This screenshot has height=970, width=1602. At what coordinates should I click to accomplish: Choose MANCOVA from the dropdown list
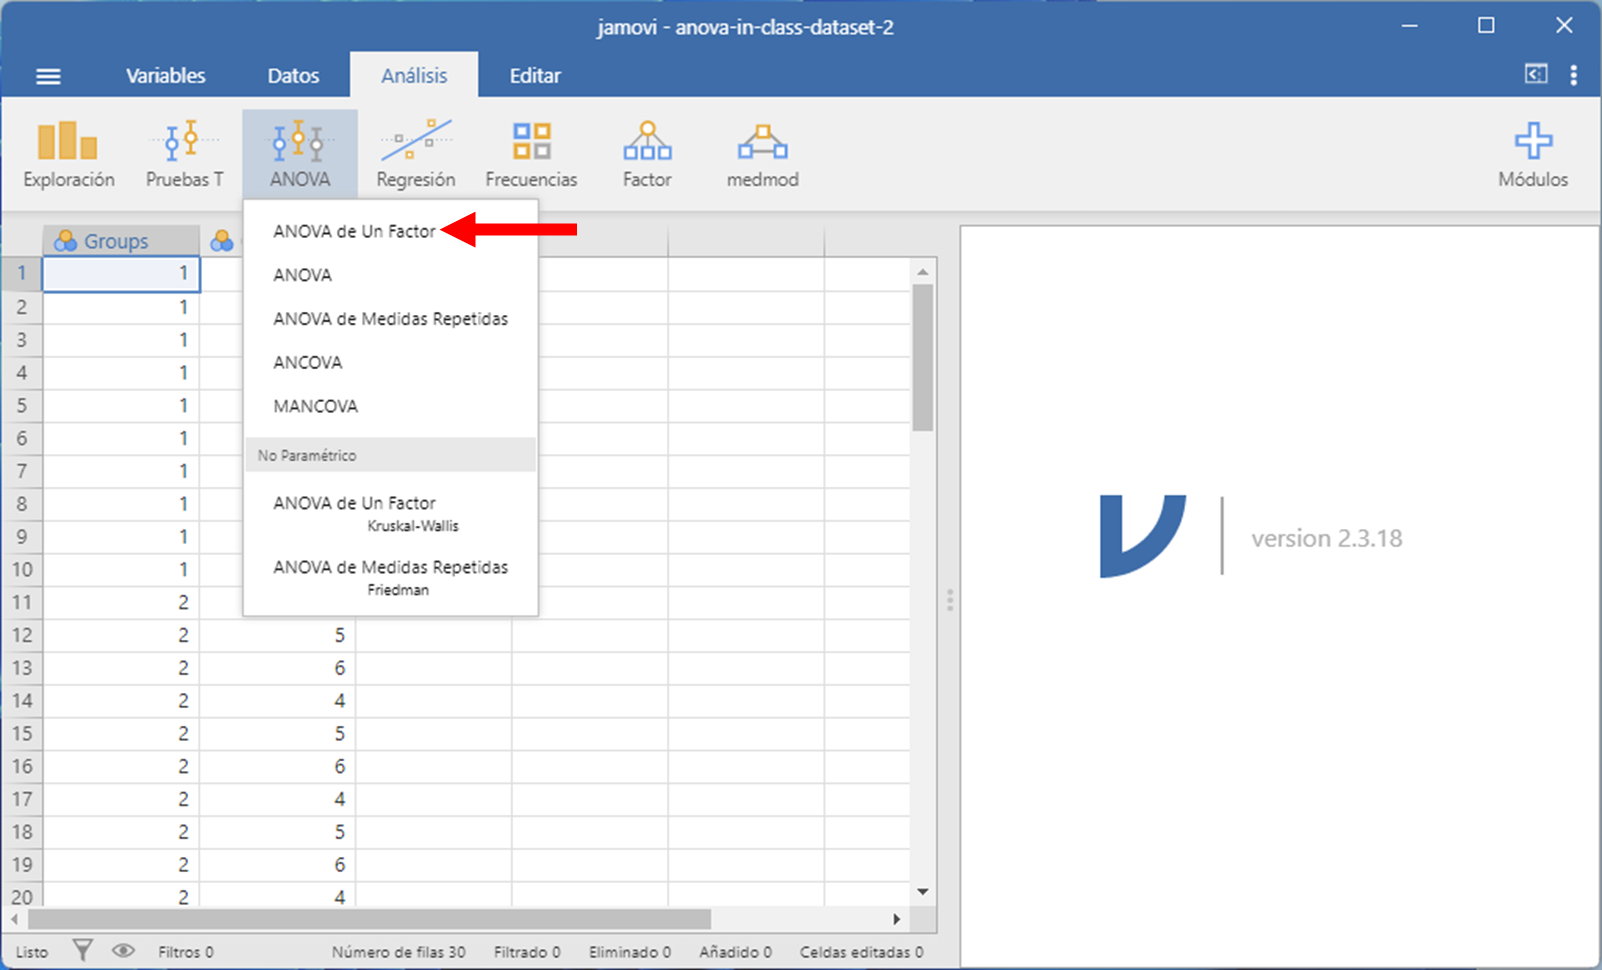pos(315,406)
